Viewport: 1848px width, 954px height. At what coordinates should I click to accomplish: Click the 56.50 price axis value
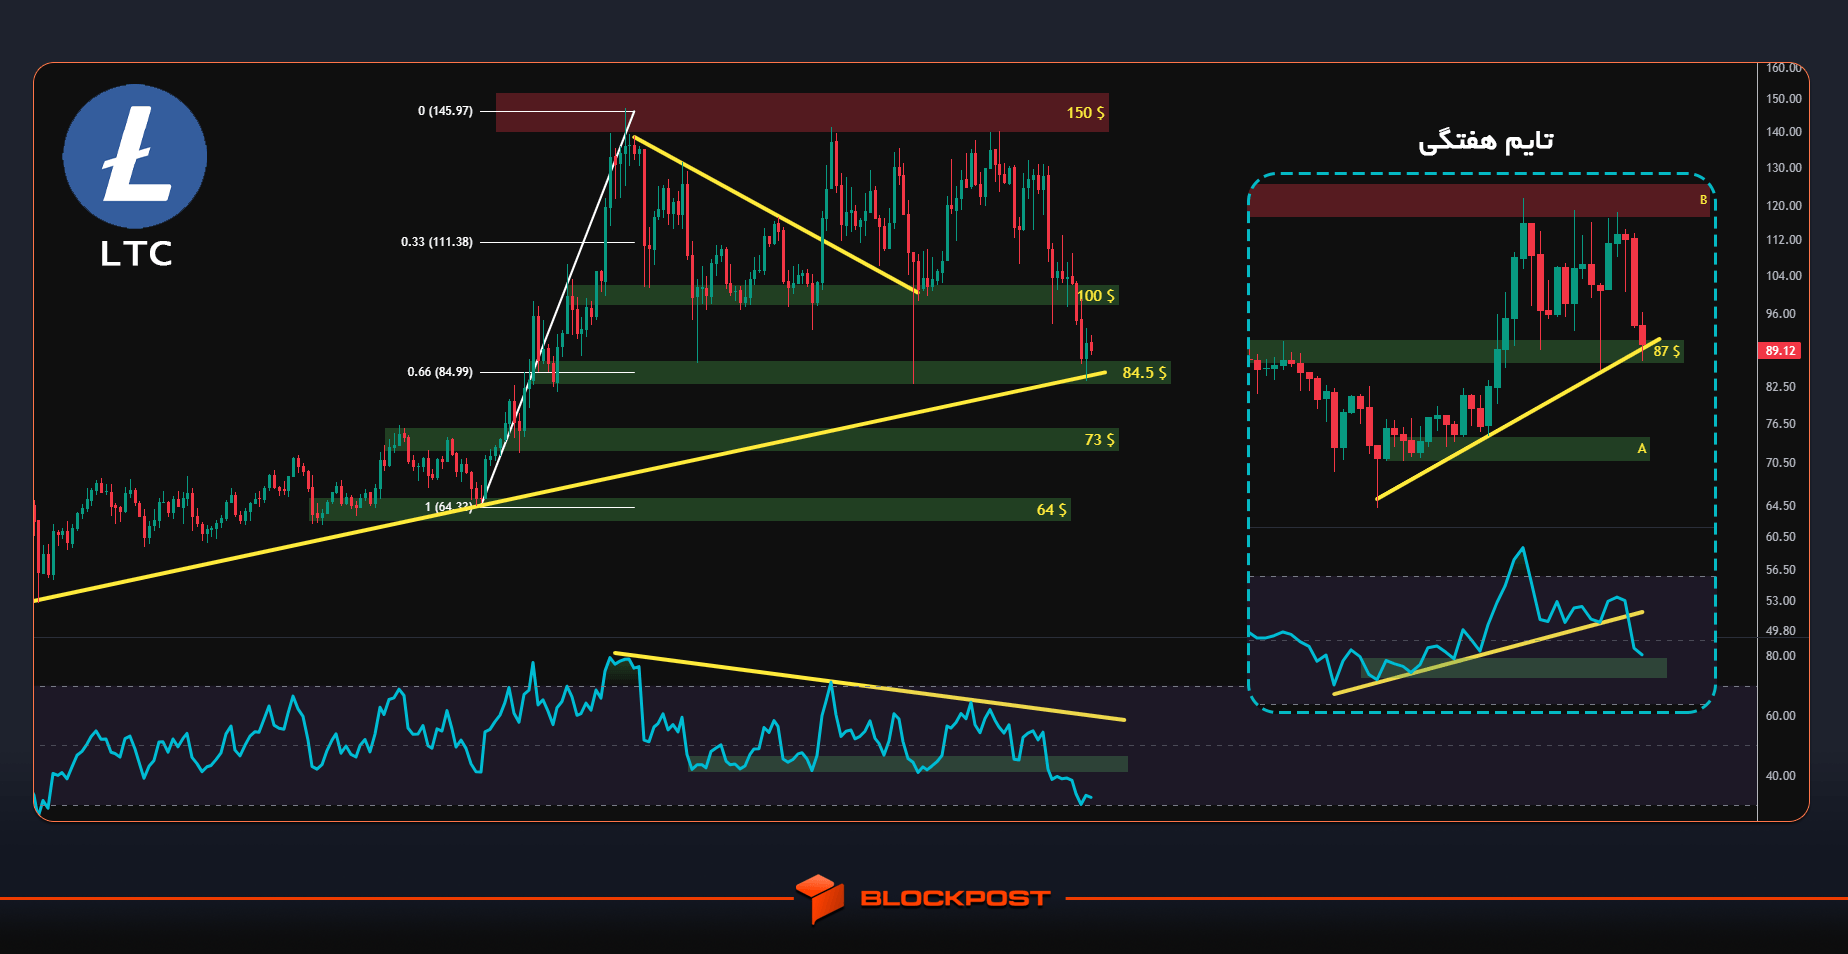pos(1781,570)
